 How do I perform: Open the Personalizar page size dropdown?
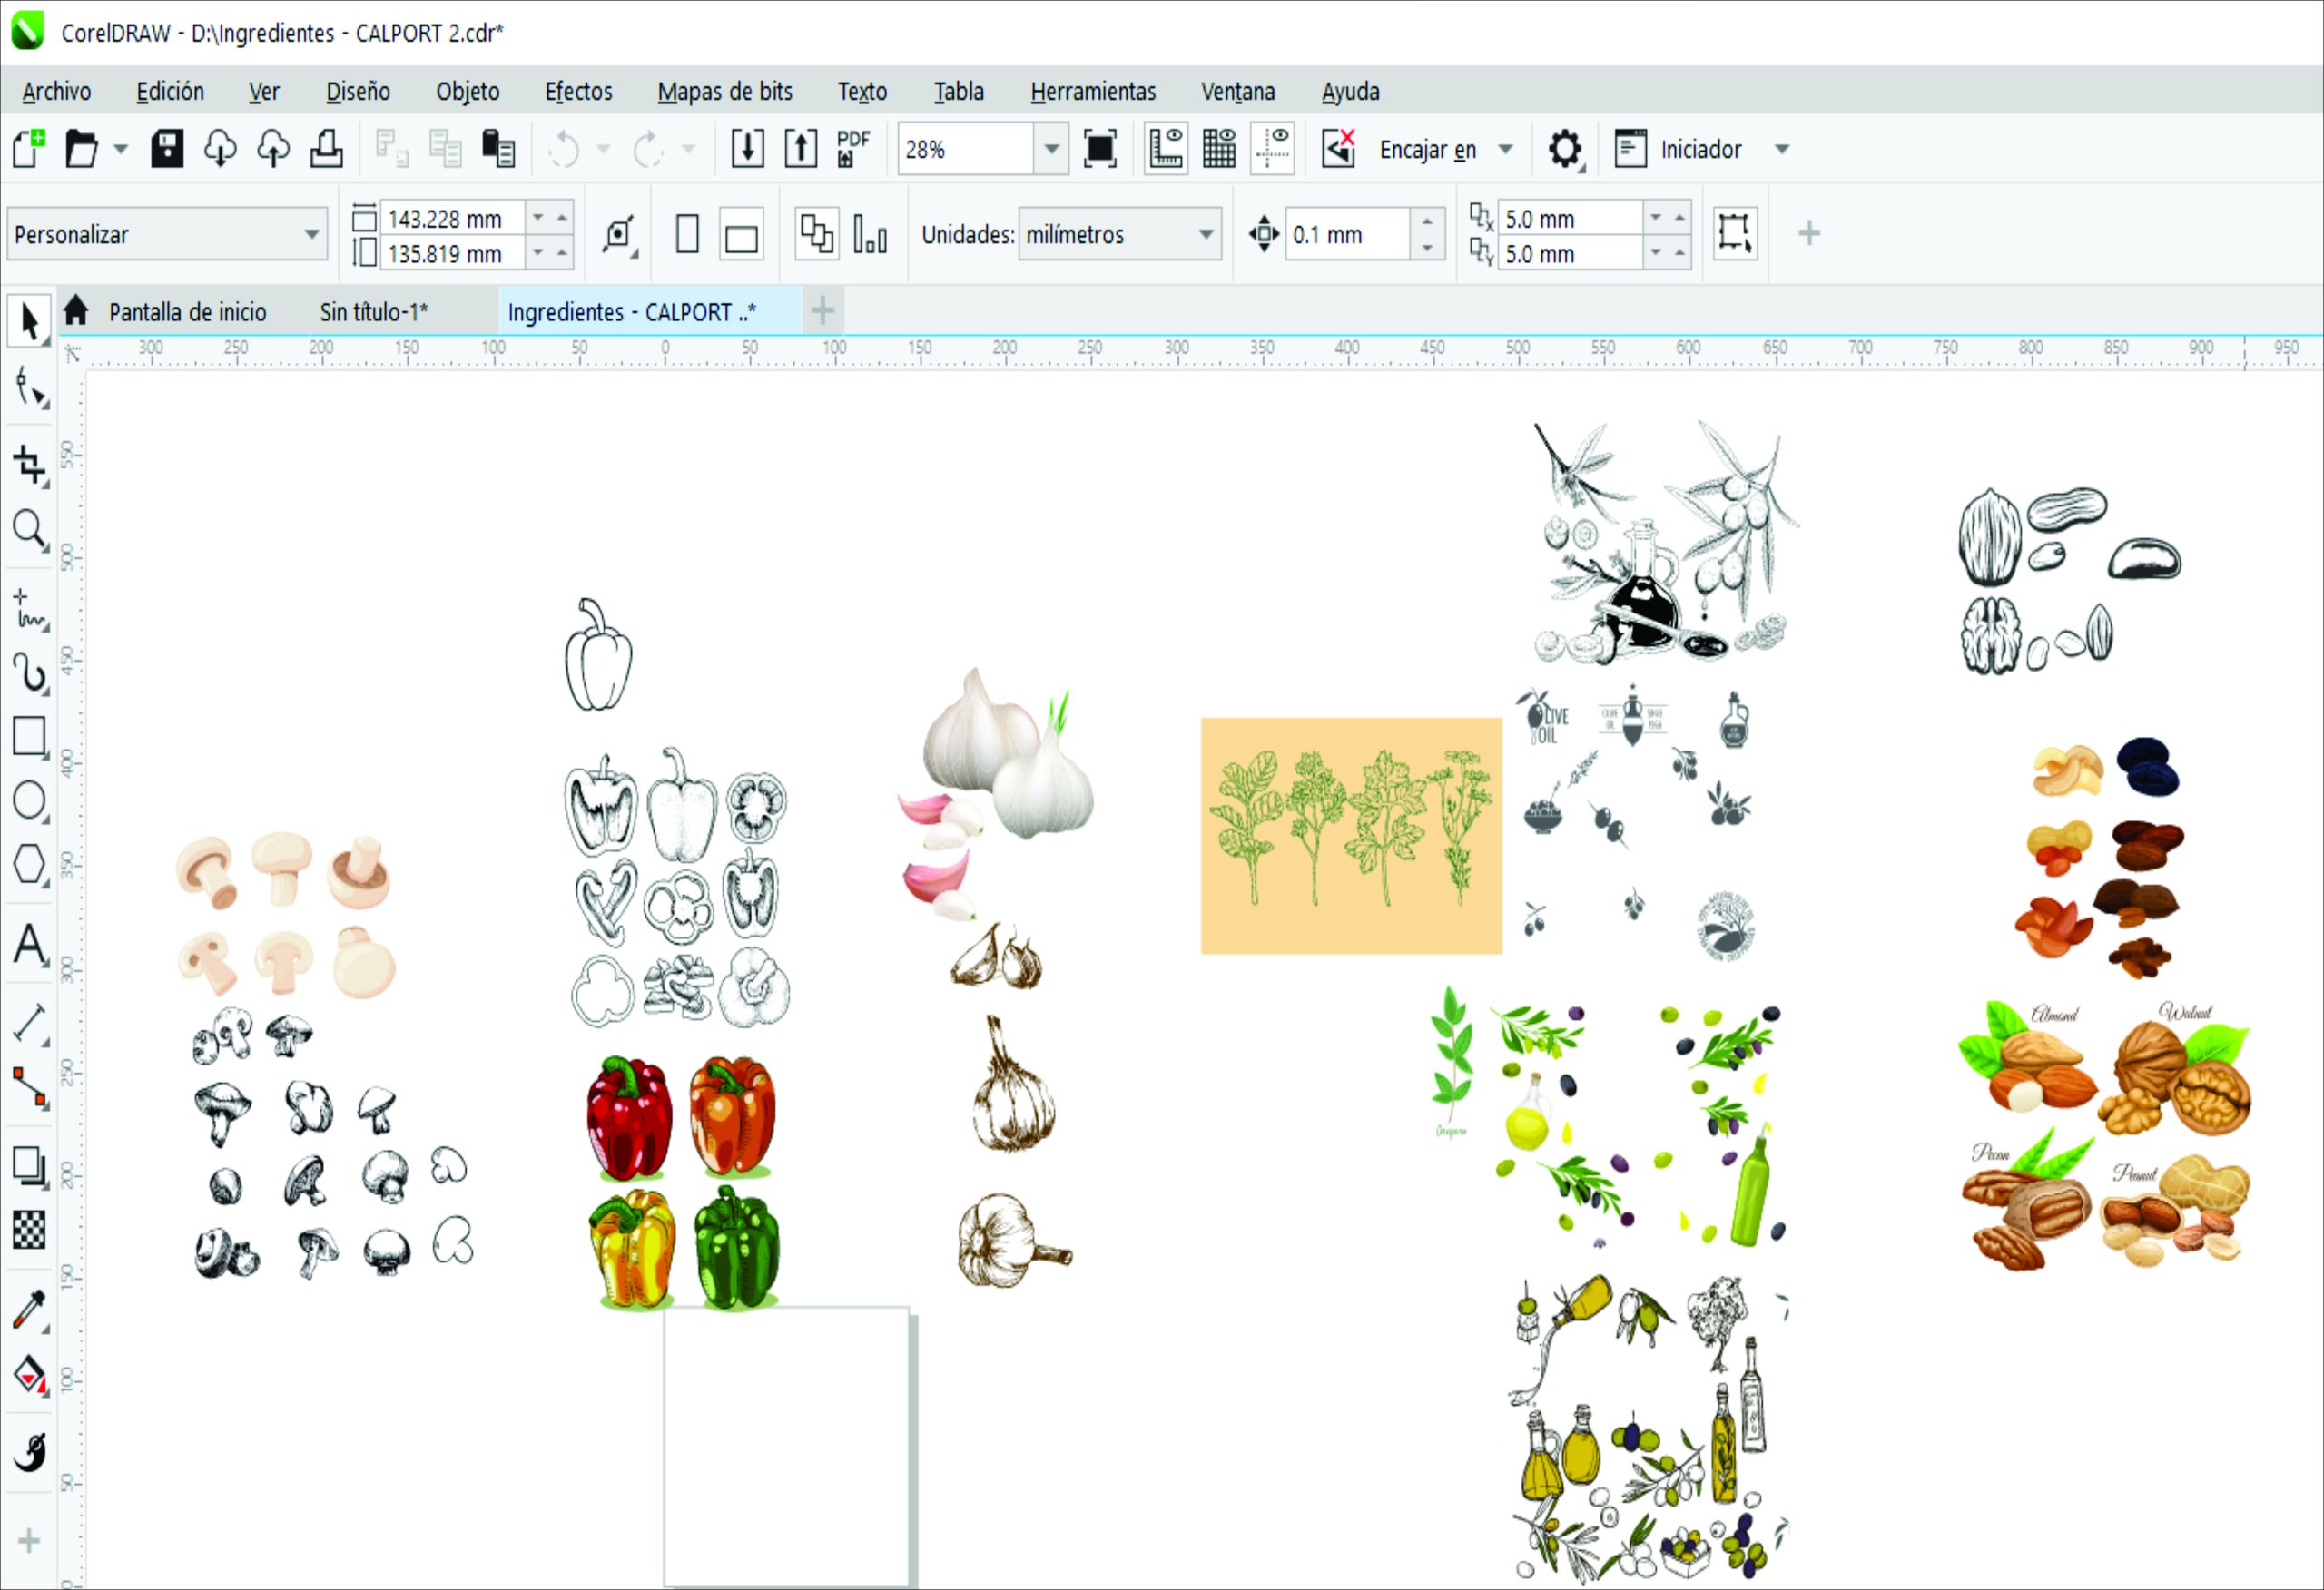click(311, 235)
